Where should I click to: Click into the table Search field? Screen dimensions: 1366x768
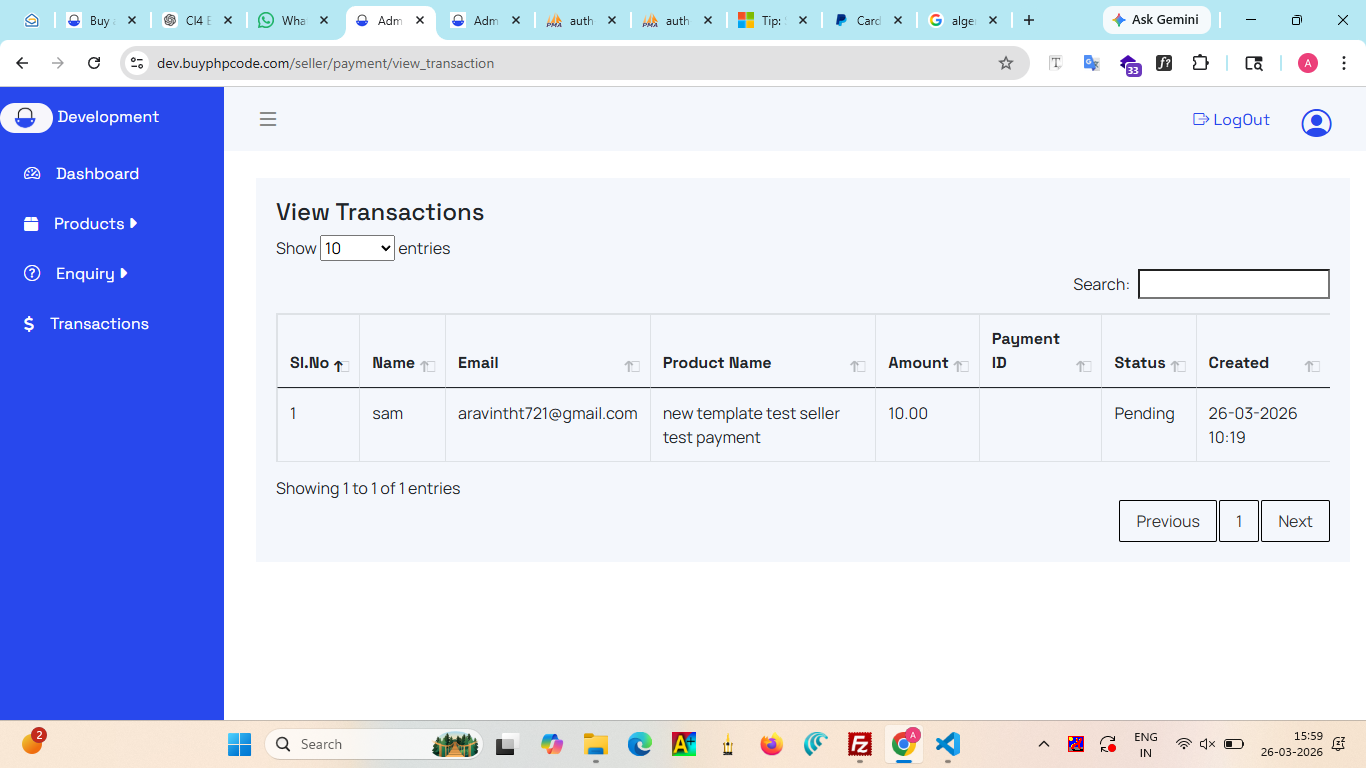coord(1233,284)
